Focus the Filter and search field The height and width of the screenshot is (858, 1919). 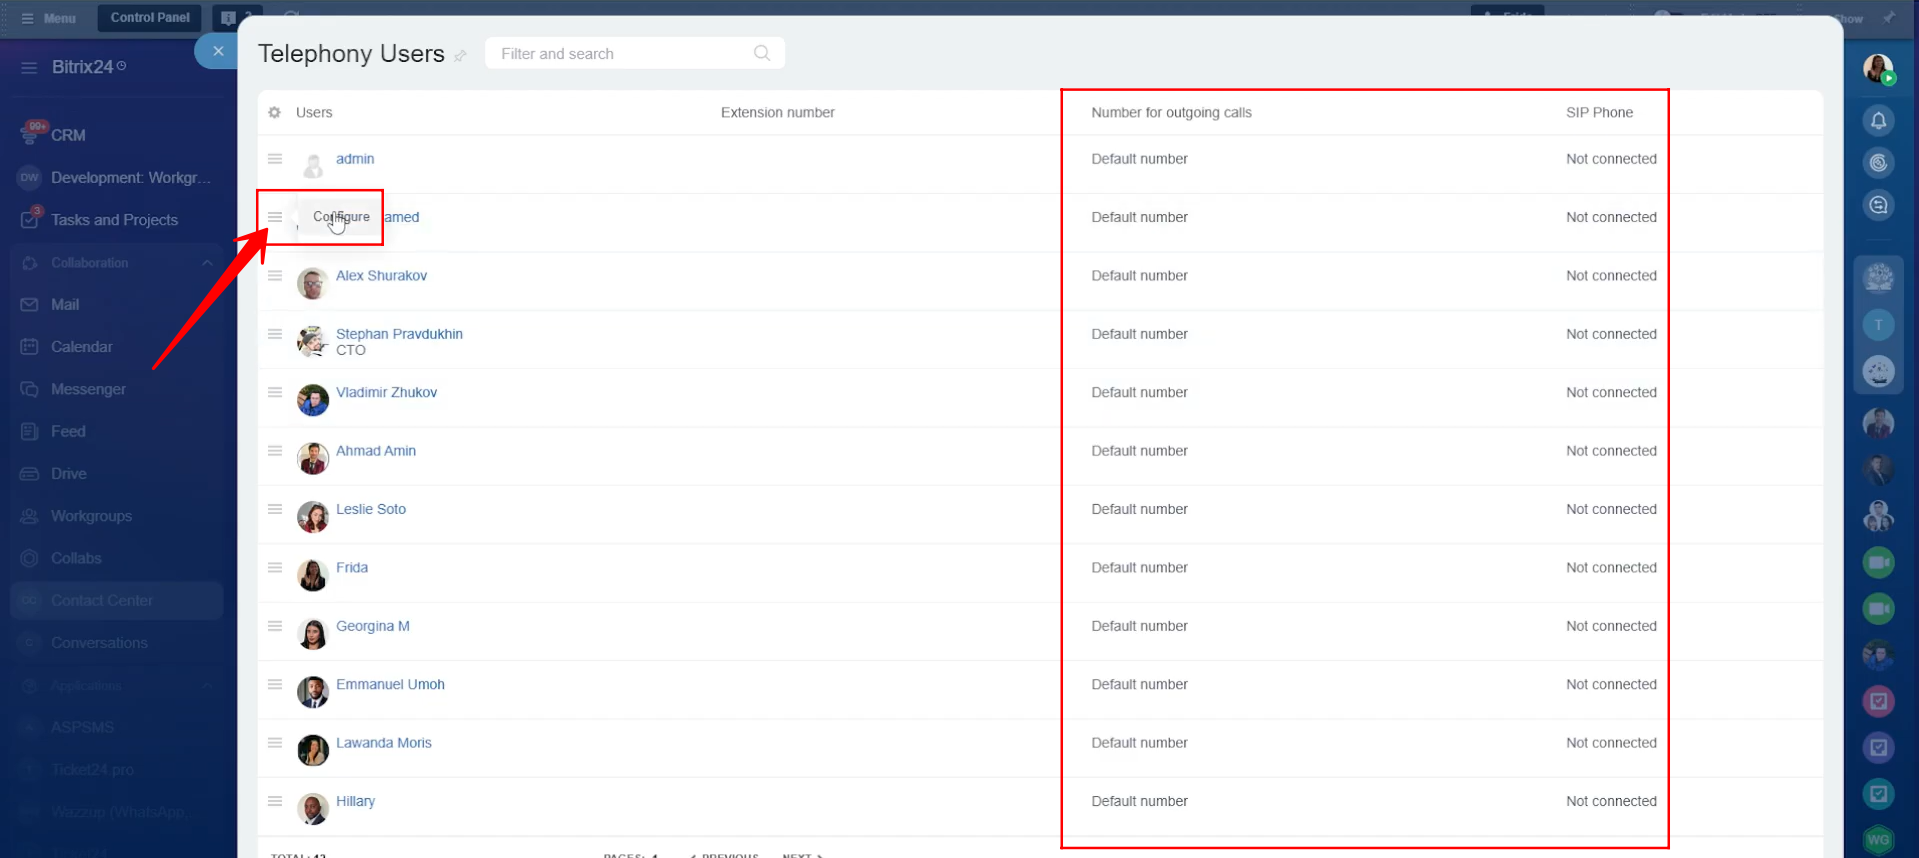[620, 54]
